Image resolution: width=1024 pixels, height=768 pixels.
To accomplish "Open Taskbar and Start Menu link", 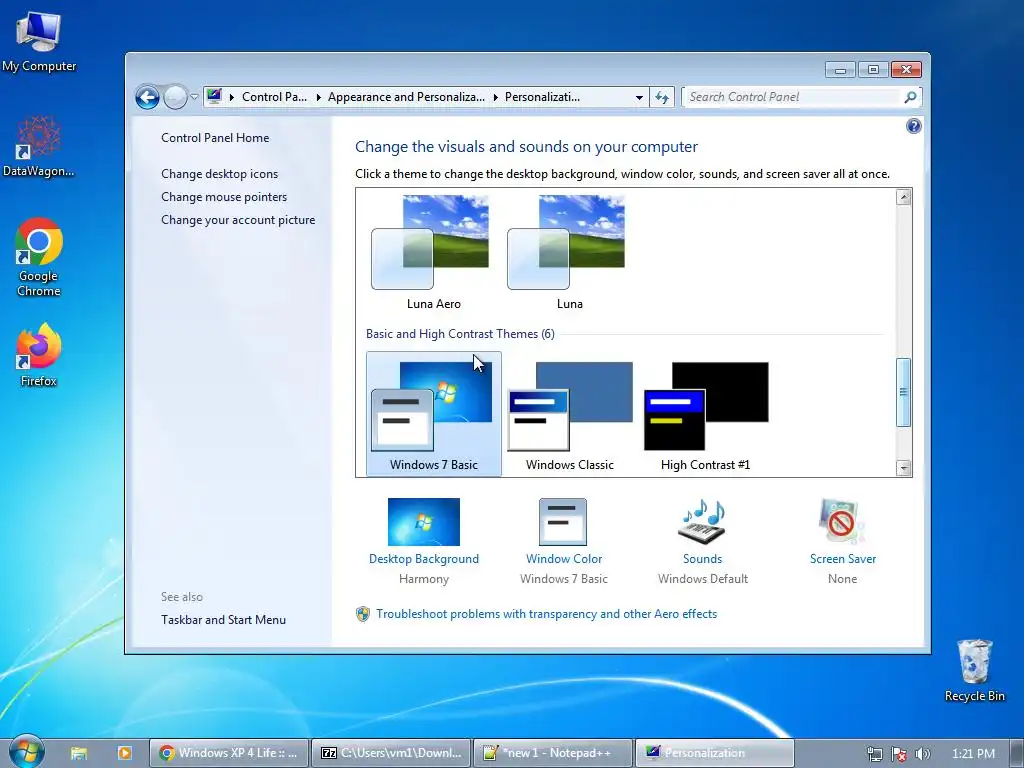I will [223, 620].
